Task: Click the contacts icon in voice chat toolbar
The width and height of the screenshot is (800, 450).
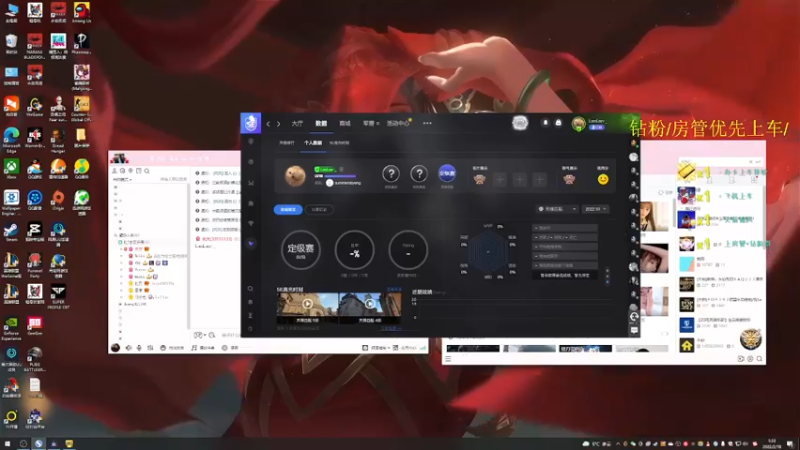Action: point(114,171)
